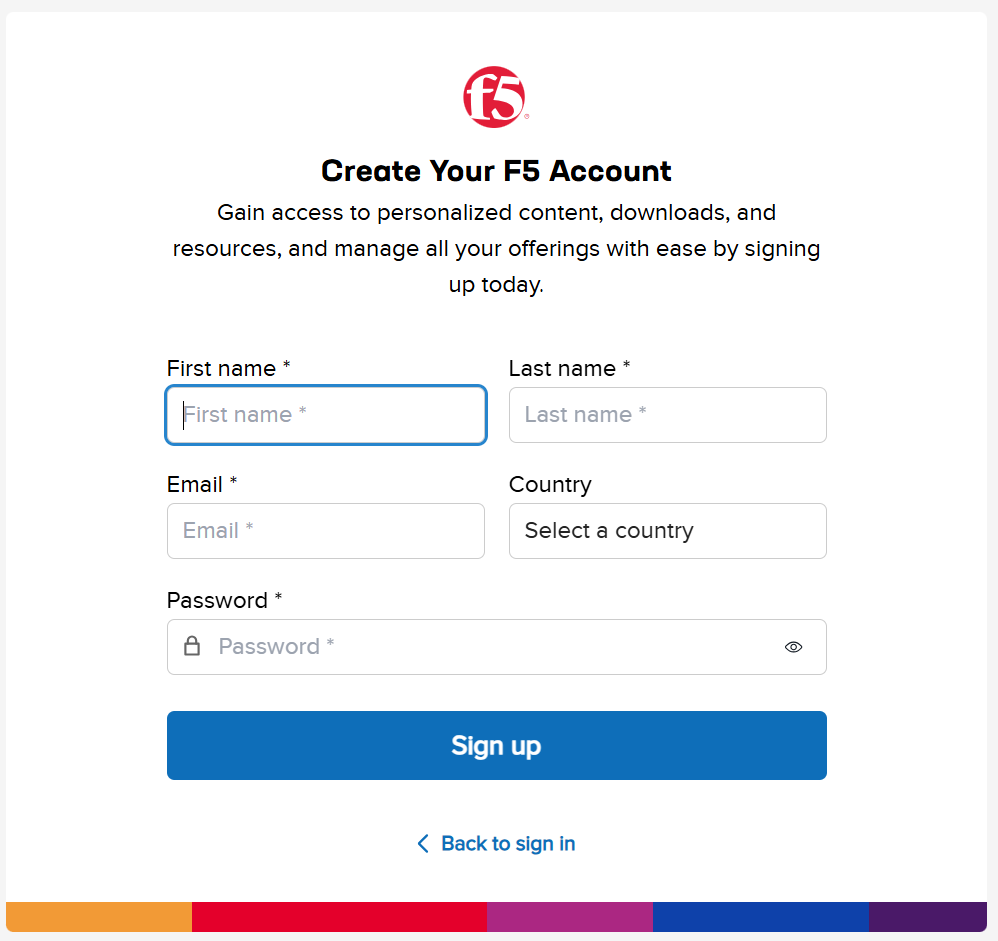The height and width of the screenshot is (941, 998).
Task: Click the red segment of the footer bar
Action: pos(339,917)
